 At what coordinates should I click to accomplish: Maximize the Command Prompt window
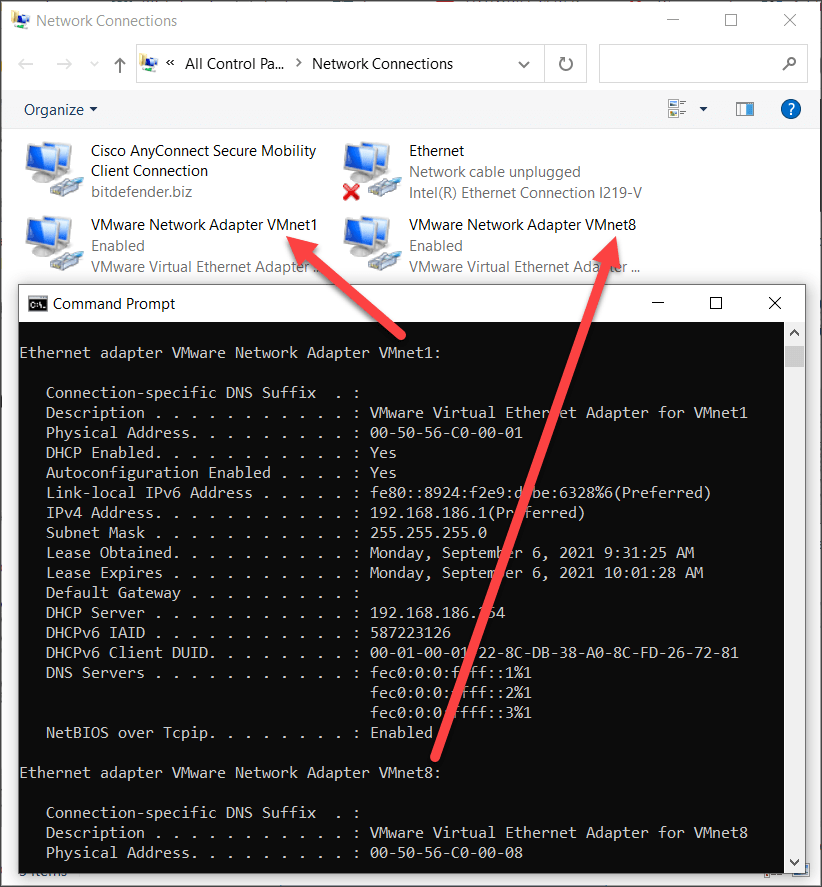pyautogui.click(x=716, y=303)
